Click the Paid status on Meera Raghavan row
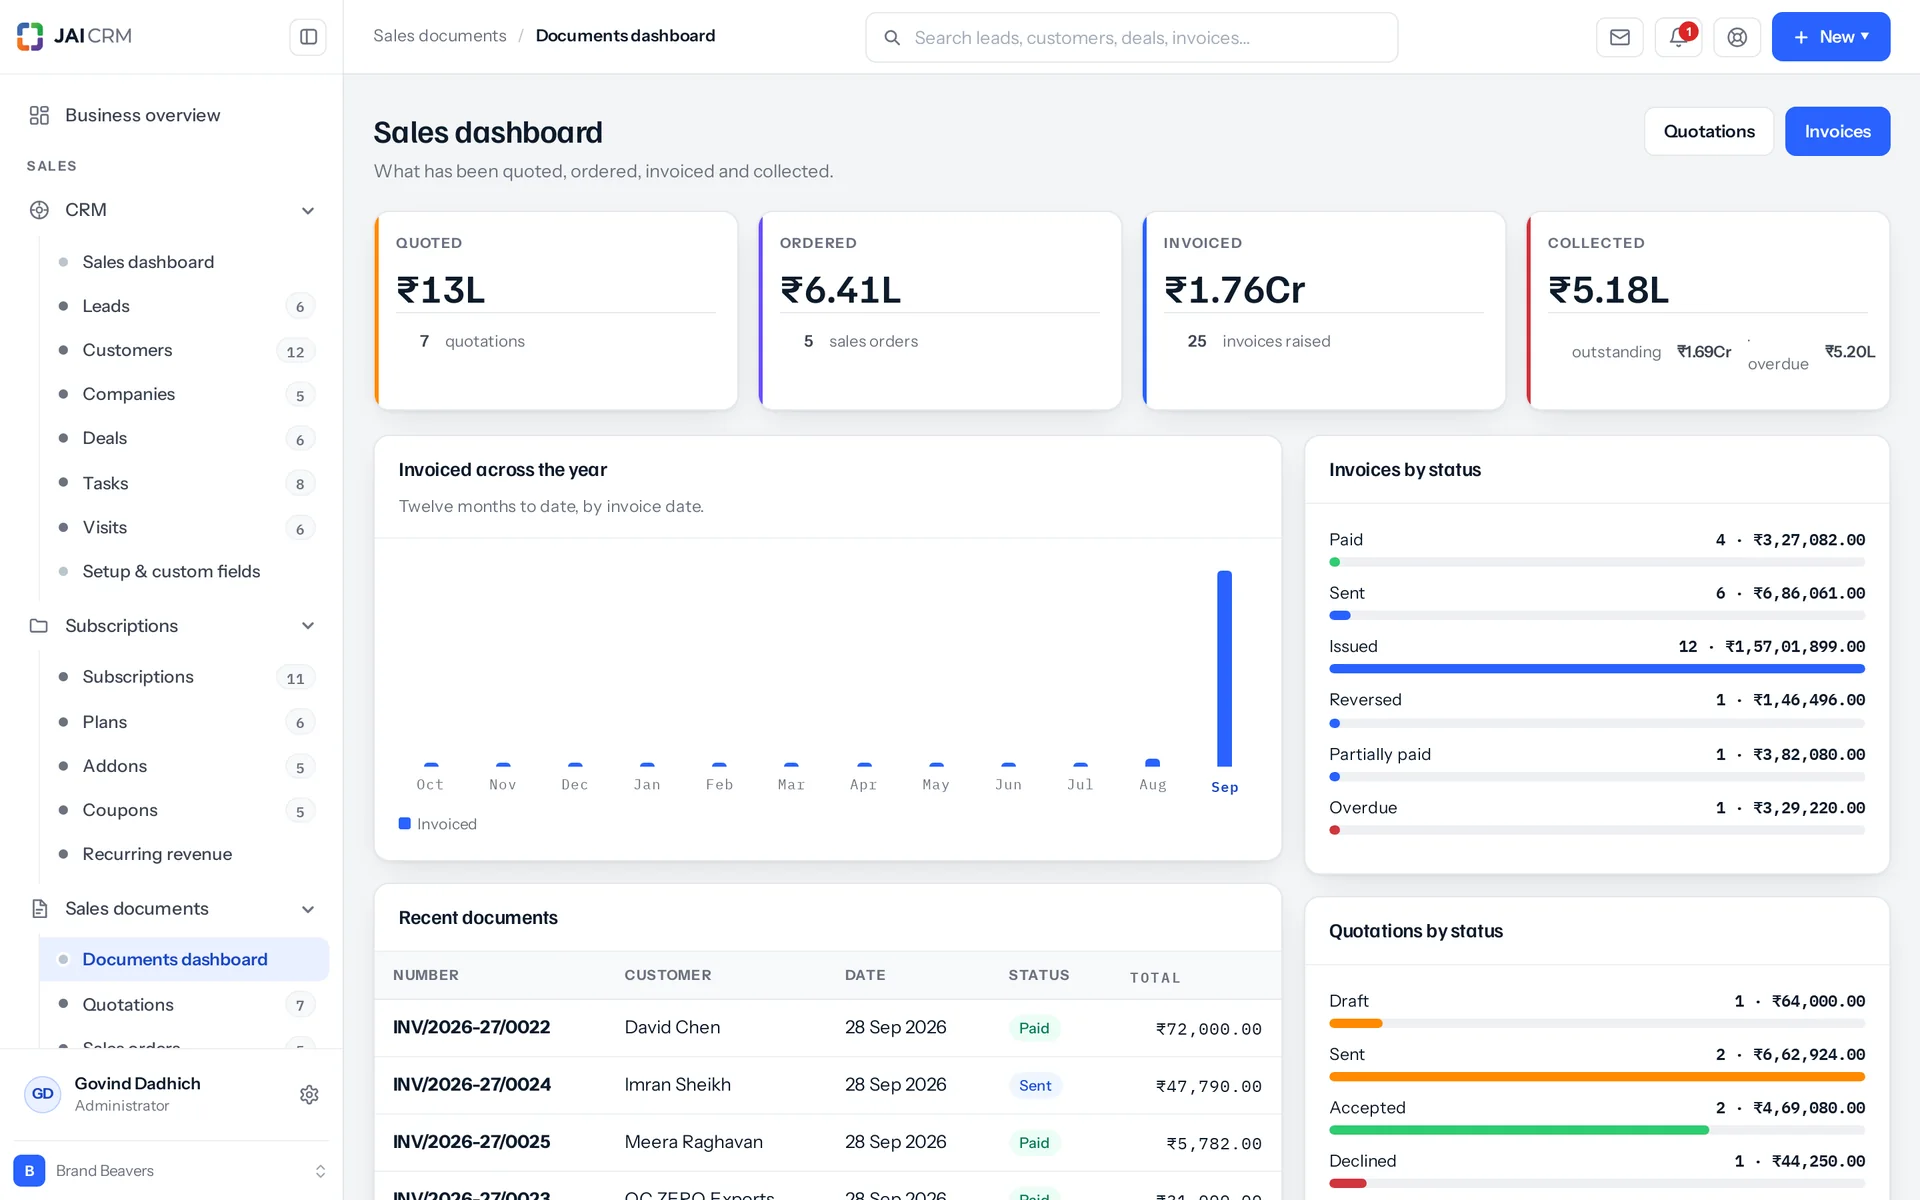Screen dimensions: 1920x1200 pos(1034,1143)
